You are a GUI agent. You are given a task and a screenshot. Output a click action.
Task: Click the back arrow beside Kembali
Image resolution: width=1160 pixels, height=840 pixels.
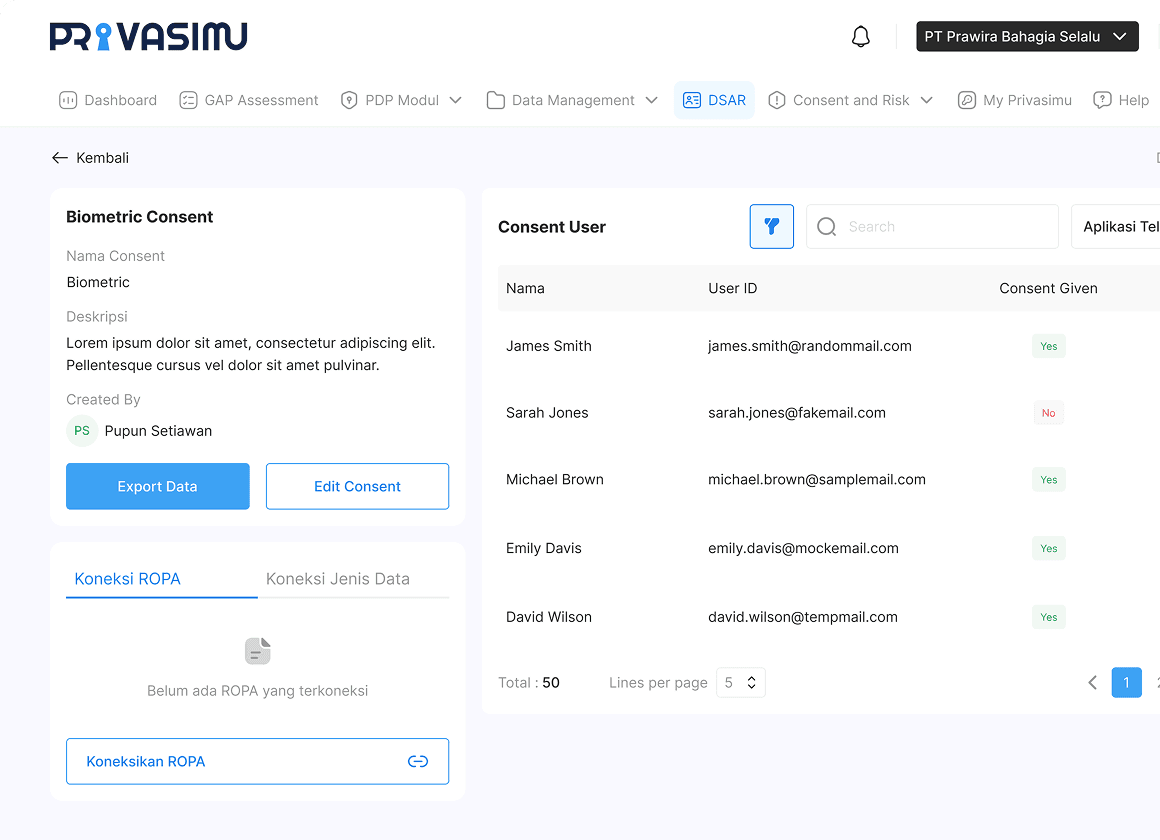60,158
